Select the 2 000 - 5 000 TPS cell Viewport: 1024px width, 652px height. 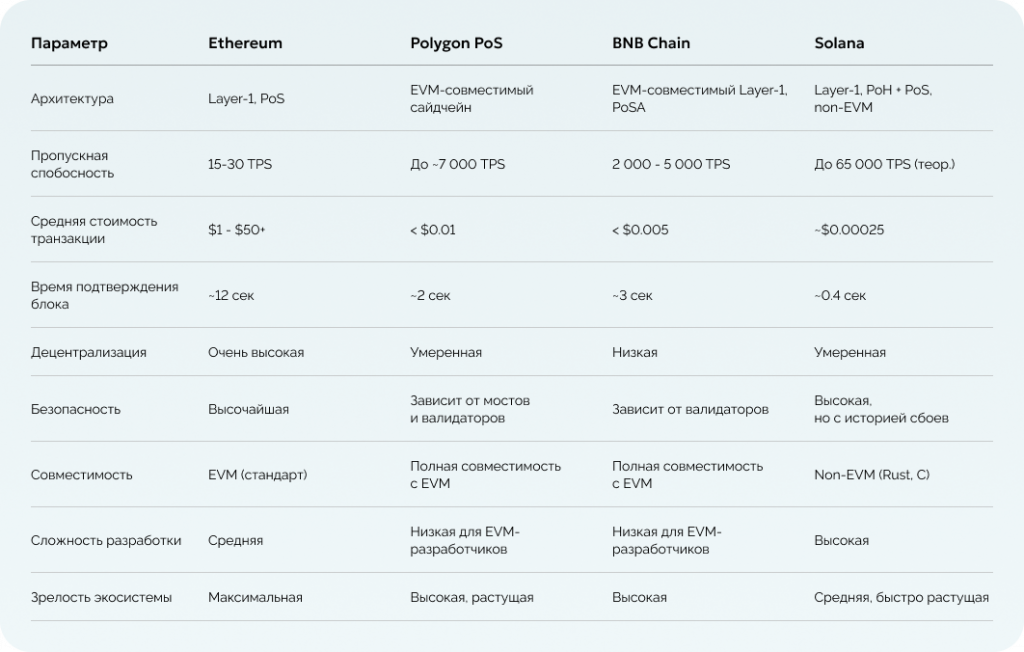(x=671, y=164)
